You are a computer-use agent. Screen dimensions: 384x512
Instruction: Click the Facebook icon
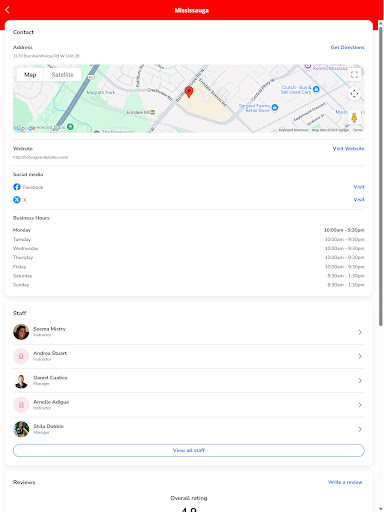[x=17, y=187]
